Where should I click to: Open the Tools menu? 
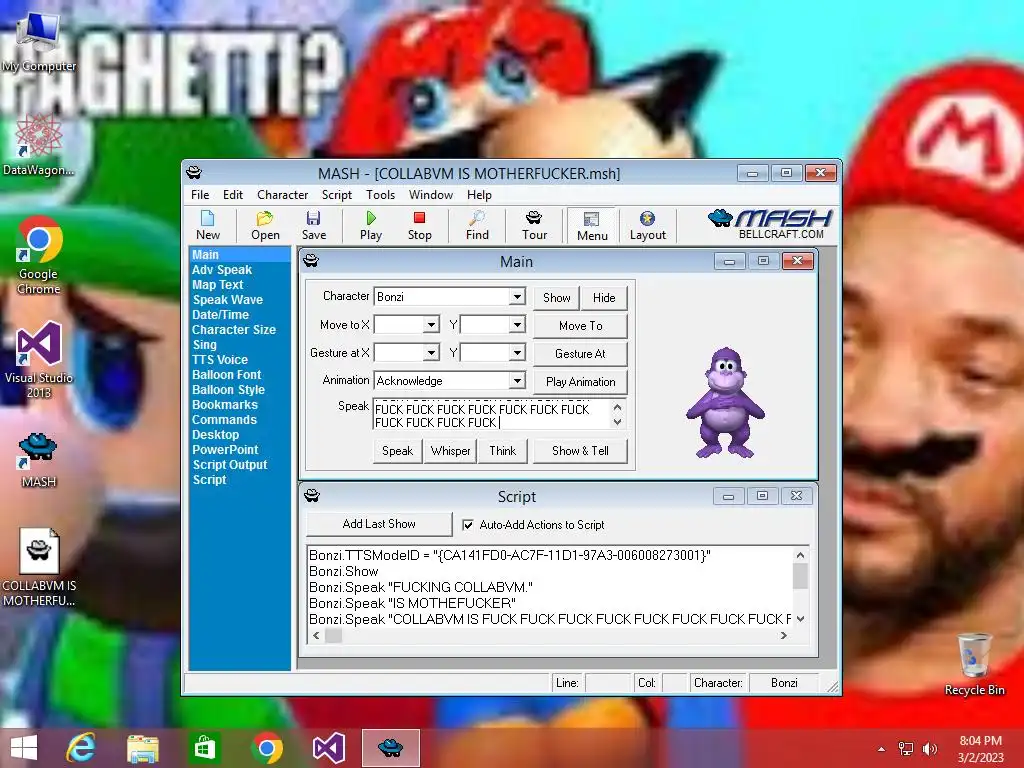[x=380, y=195]
